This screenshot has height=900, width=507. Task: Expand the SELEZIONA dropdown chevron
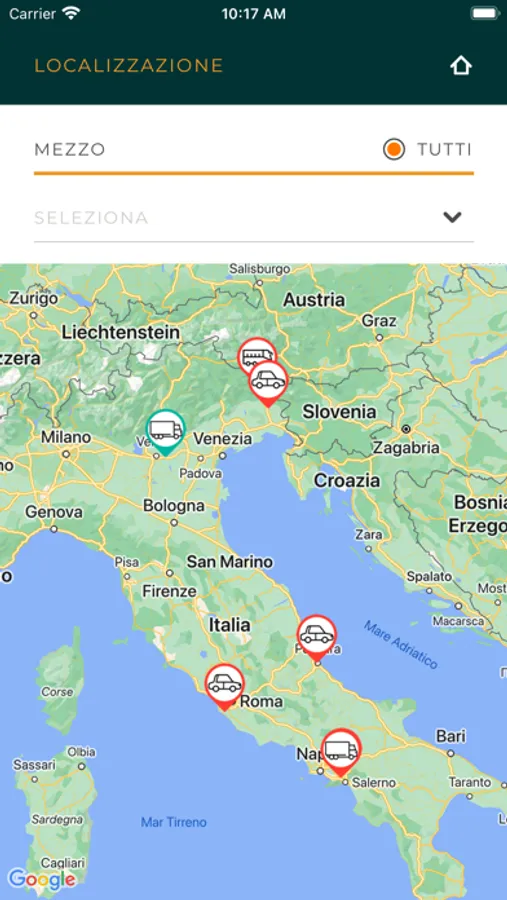point(452,218)
